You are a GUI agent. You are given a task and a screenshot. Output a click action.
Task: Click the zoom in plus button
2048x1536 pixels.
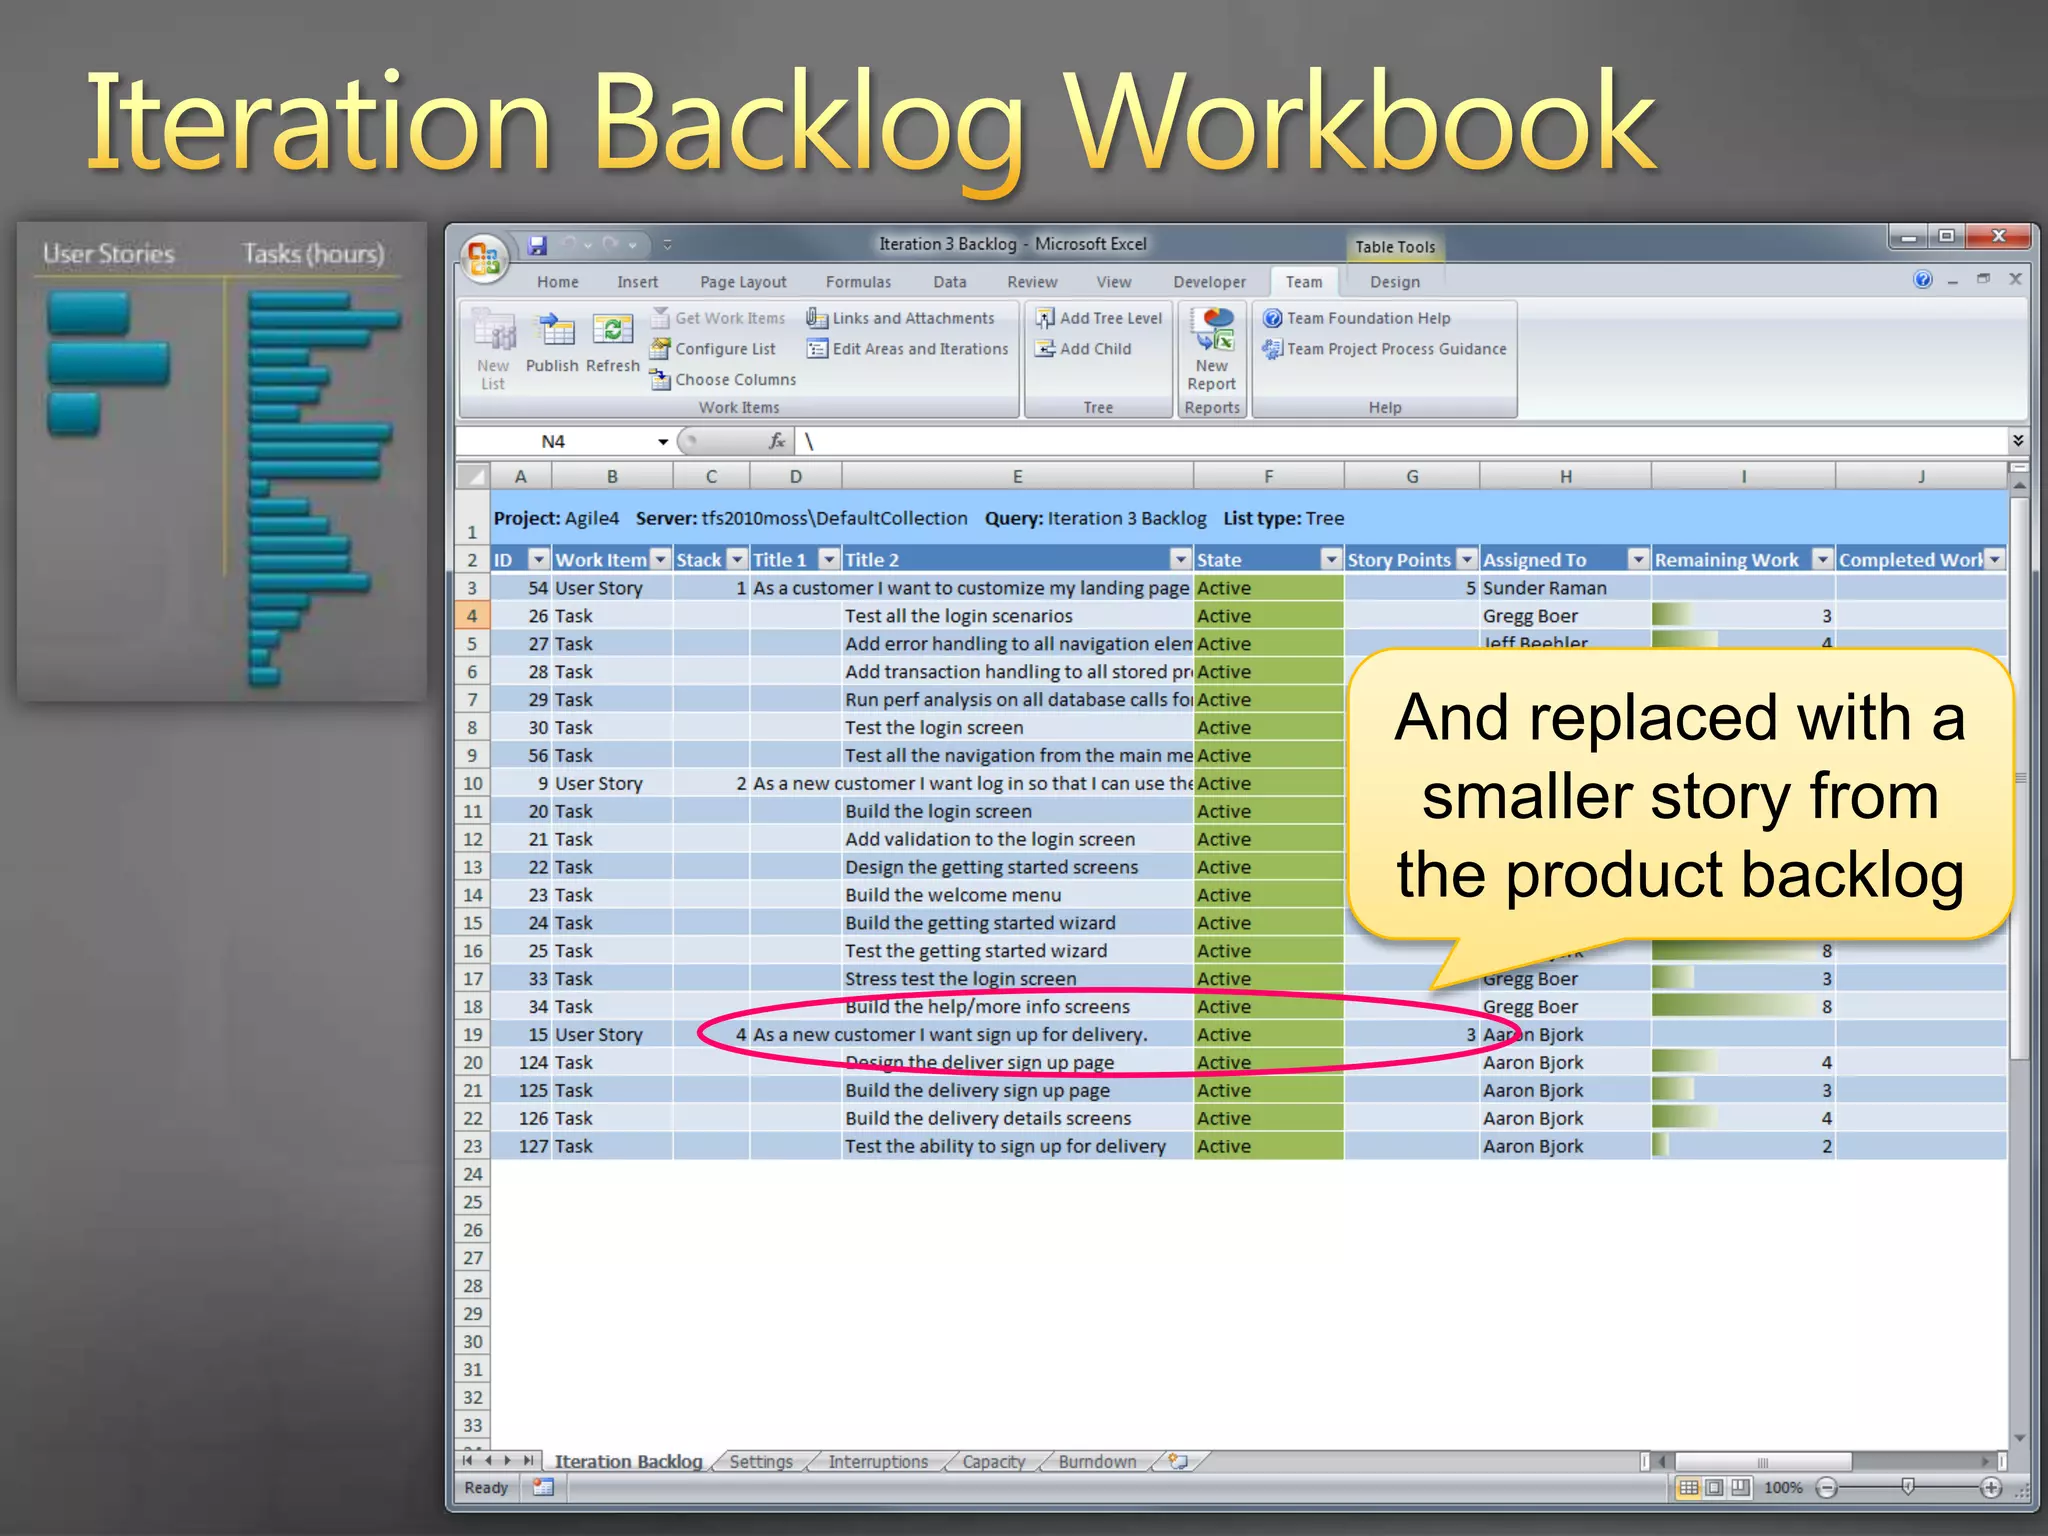pyautogui.click(x=1991, y=1488)
